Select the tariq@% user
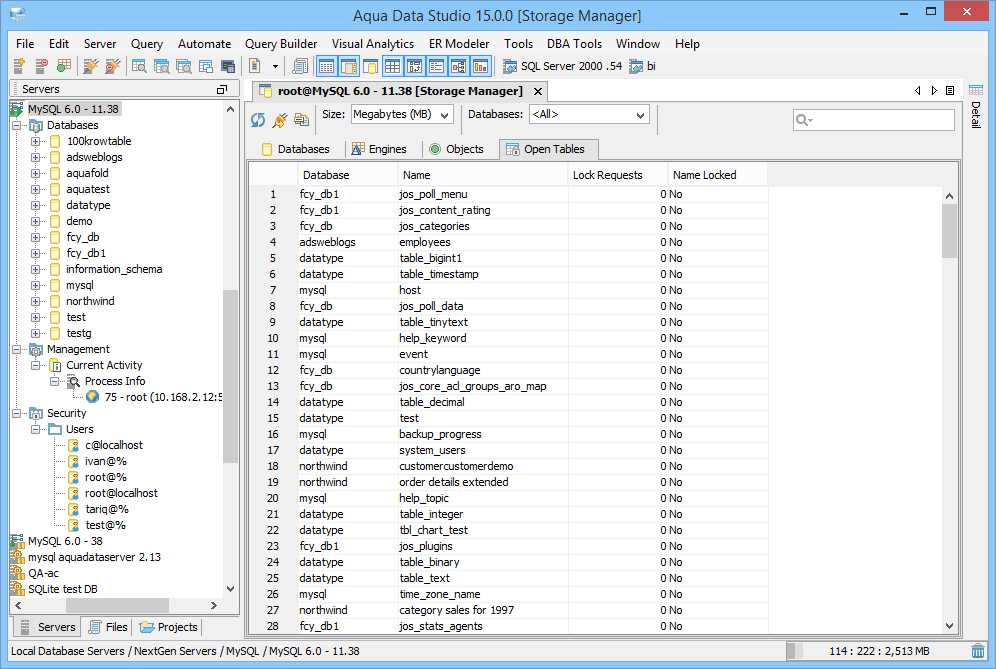This screenshot has width=996, height=669. click(107, 510)
